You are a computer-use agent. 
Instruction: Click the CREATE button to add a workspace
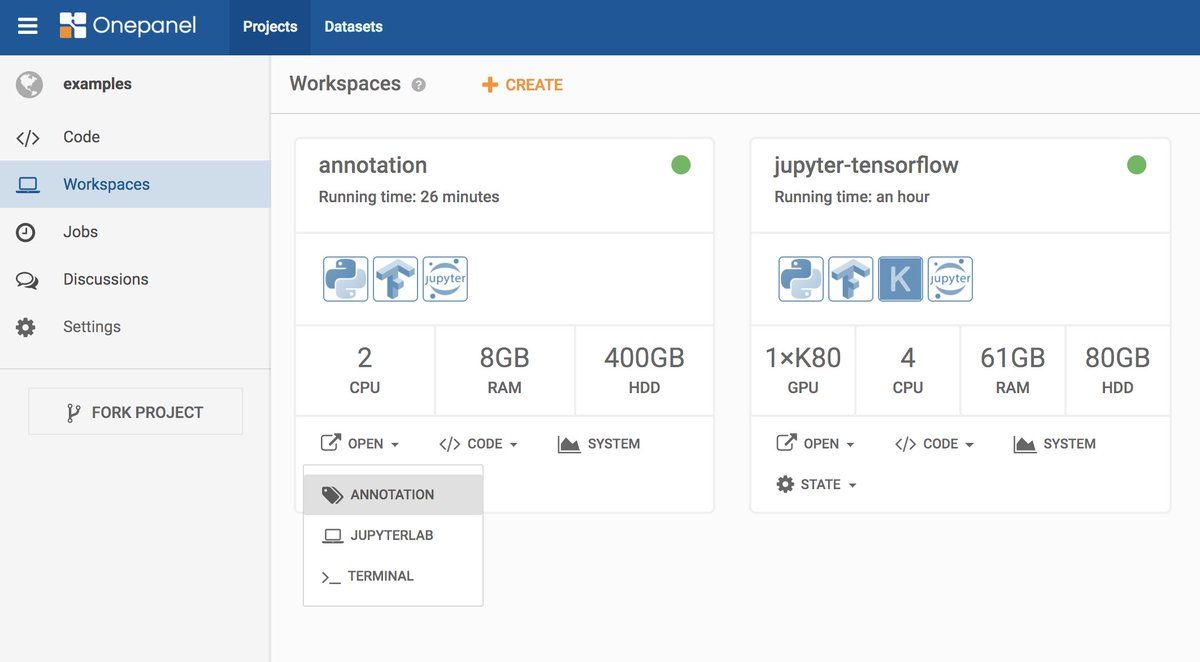521,84
